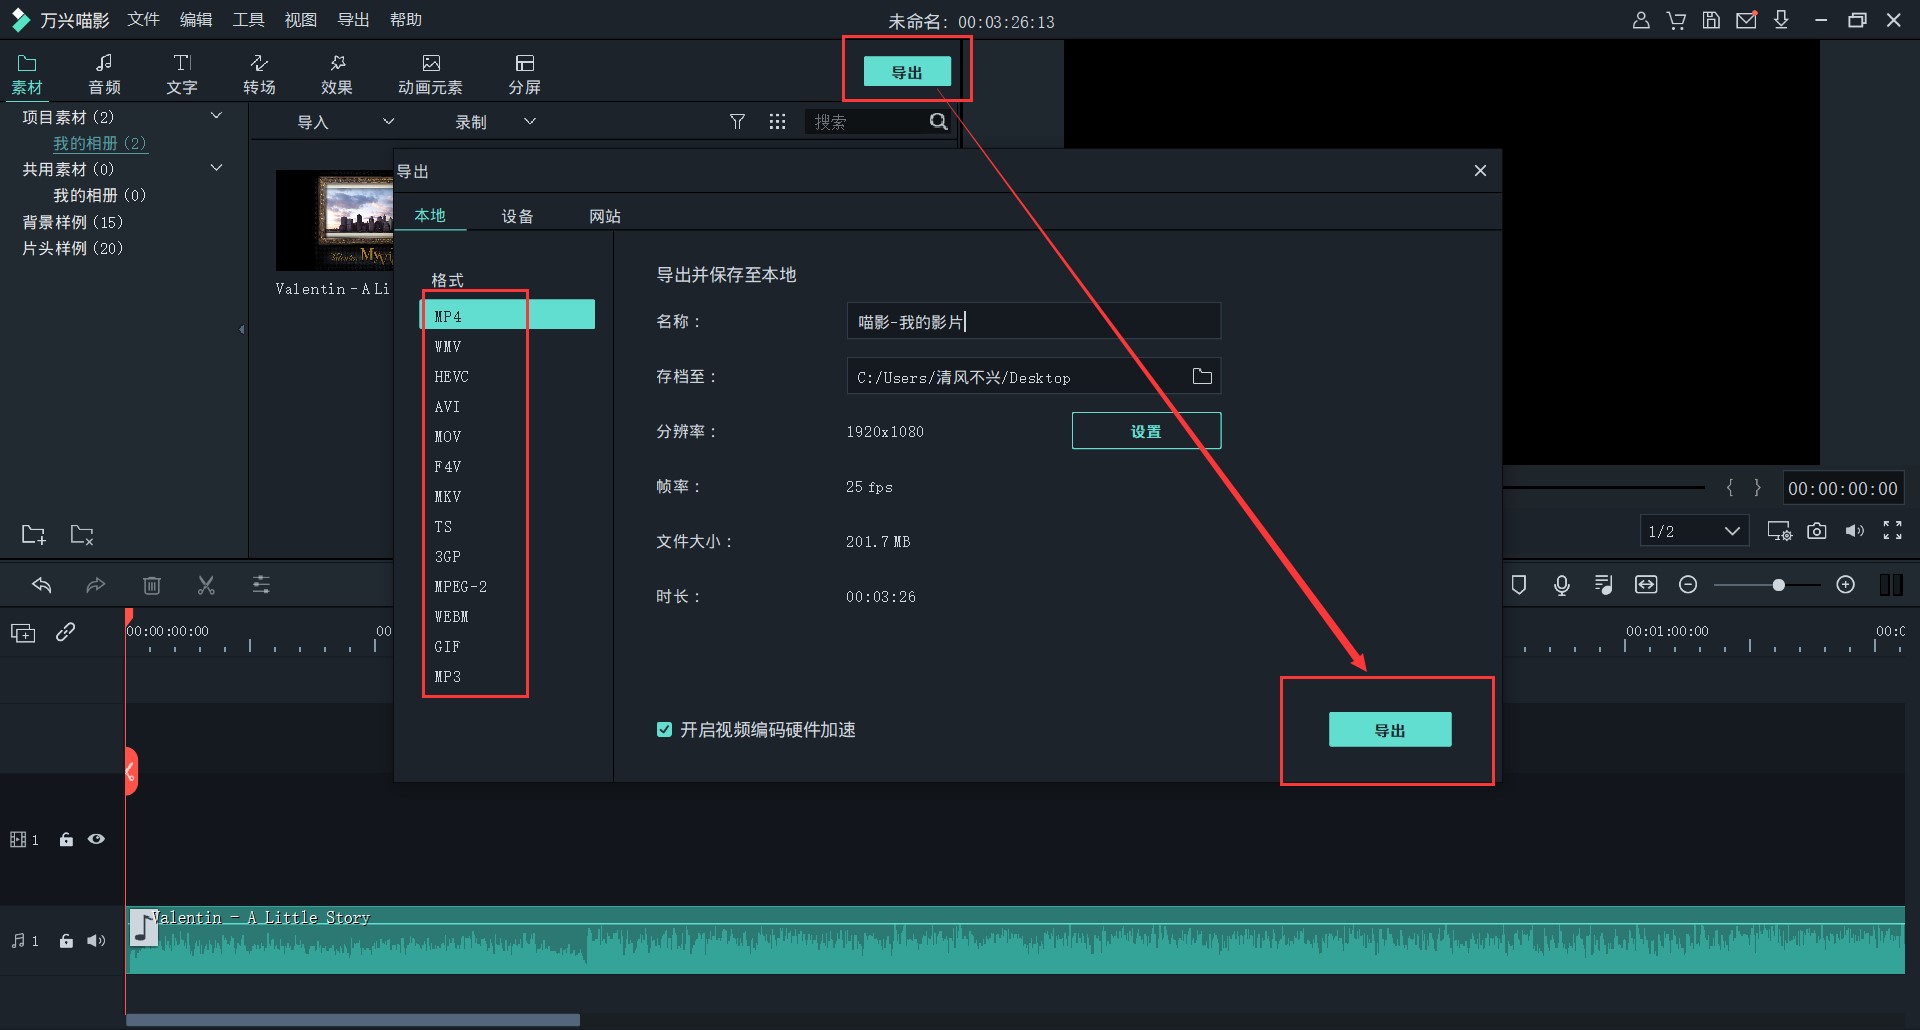Browse for save folder in export dialog

tap(1202, 376)
